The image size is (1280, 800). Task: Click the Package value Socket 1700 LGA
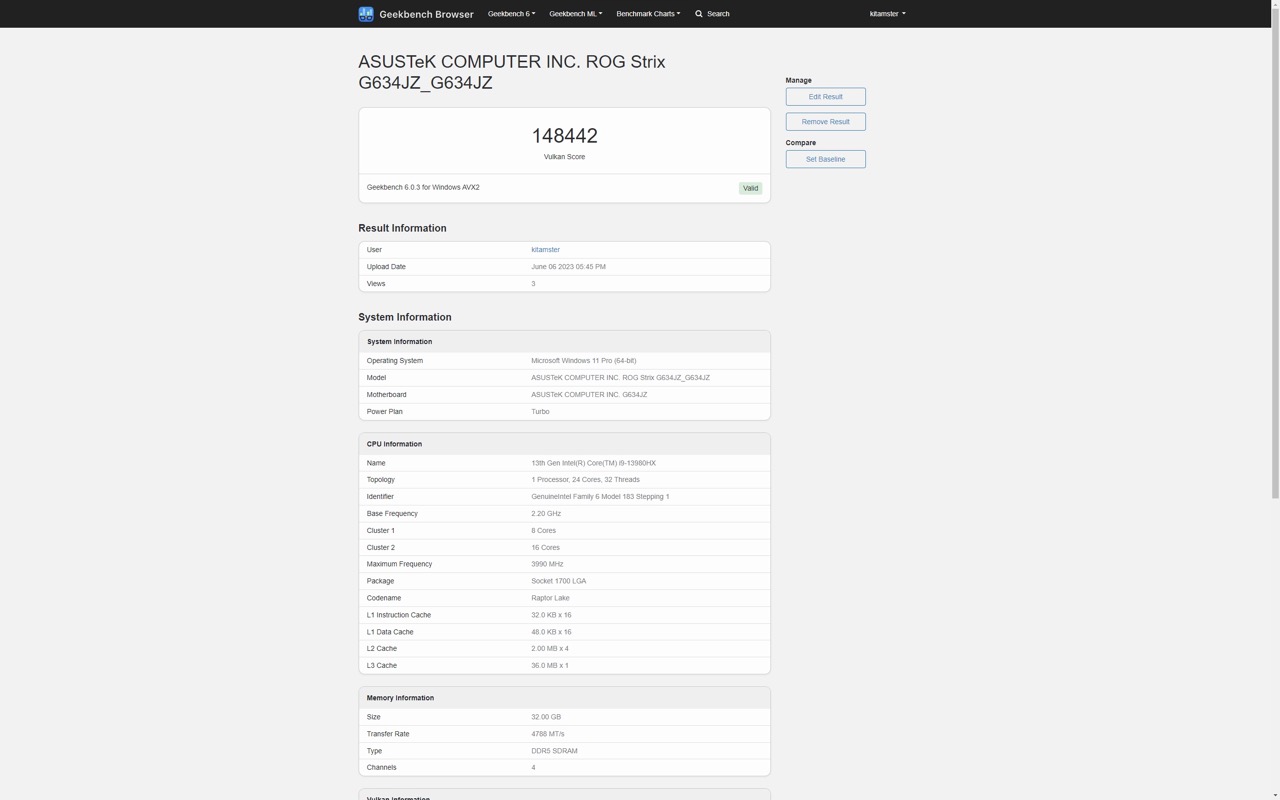[x=558, y=581]
